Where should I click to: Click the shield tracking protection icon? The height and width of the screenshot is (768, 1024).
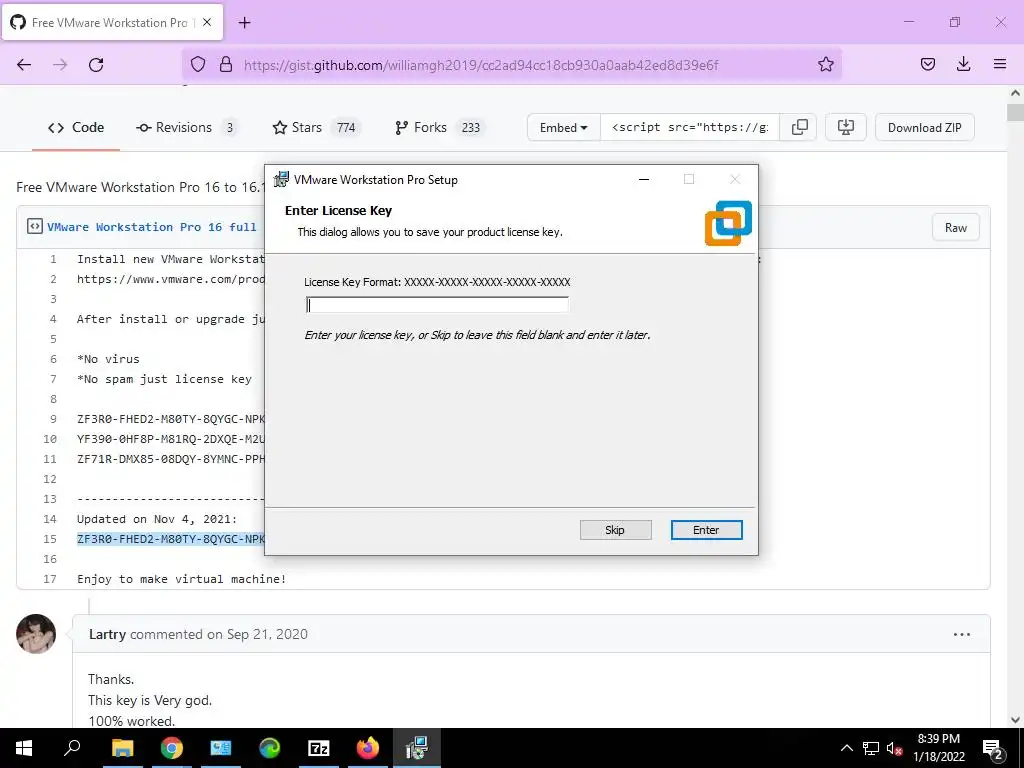coord(198,65)
